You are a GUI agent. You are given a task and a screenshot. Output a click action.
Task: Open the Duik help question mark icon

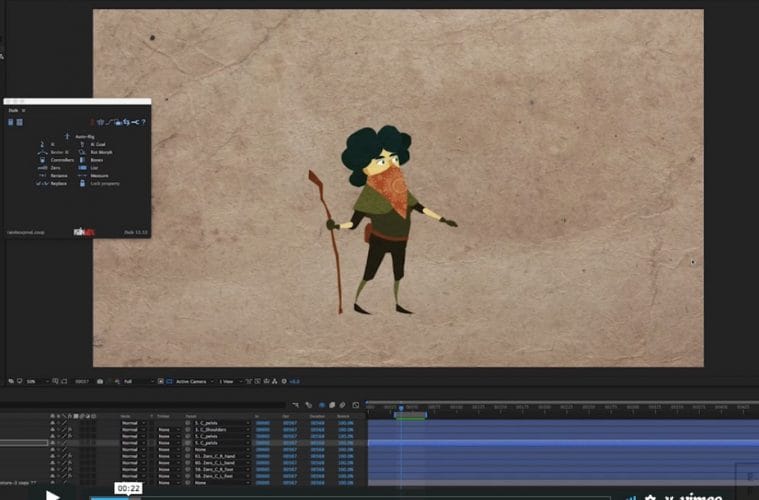click(144, 122)
